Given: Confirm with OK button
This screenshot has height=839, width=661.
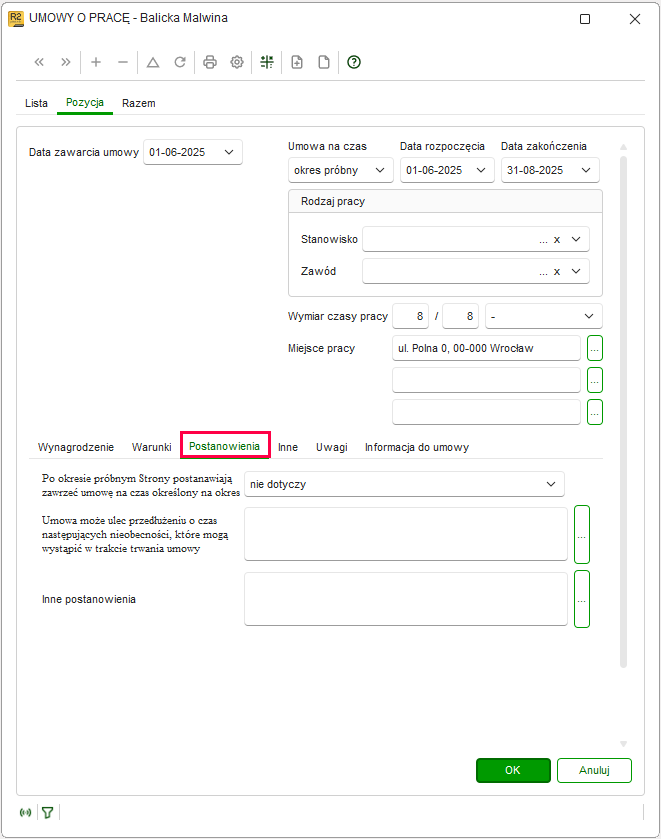Looking at the screenshot, I should 513,770.
